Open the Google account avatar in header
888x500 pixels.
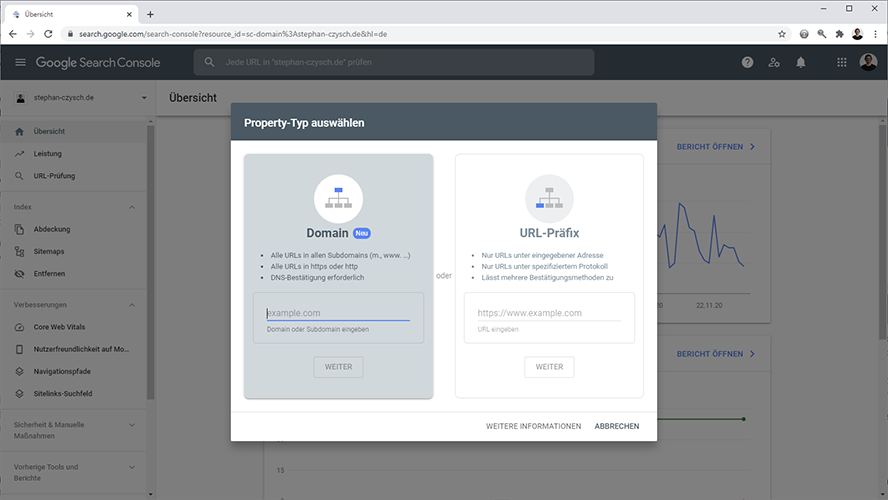coord(868,62)
